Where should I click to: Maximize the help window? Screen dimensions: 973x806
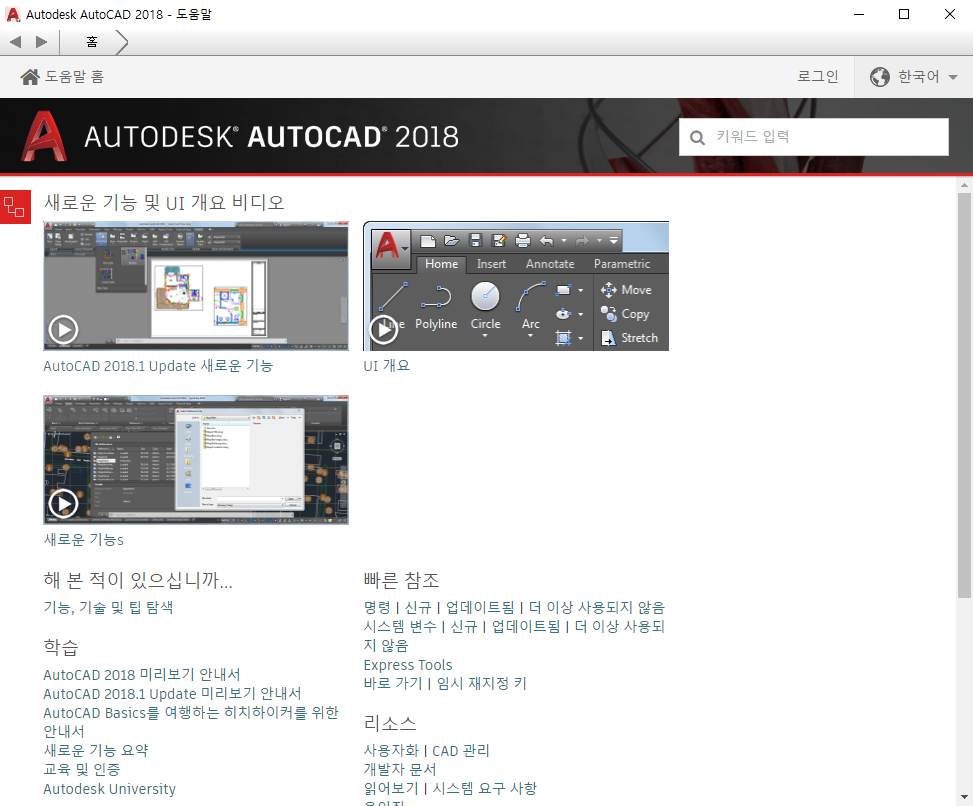(904, 14)
